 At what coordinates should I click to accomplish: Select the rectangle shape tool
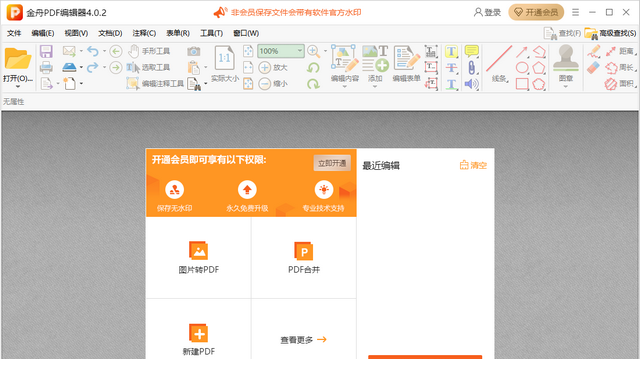tap(522, 84)
